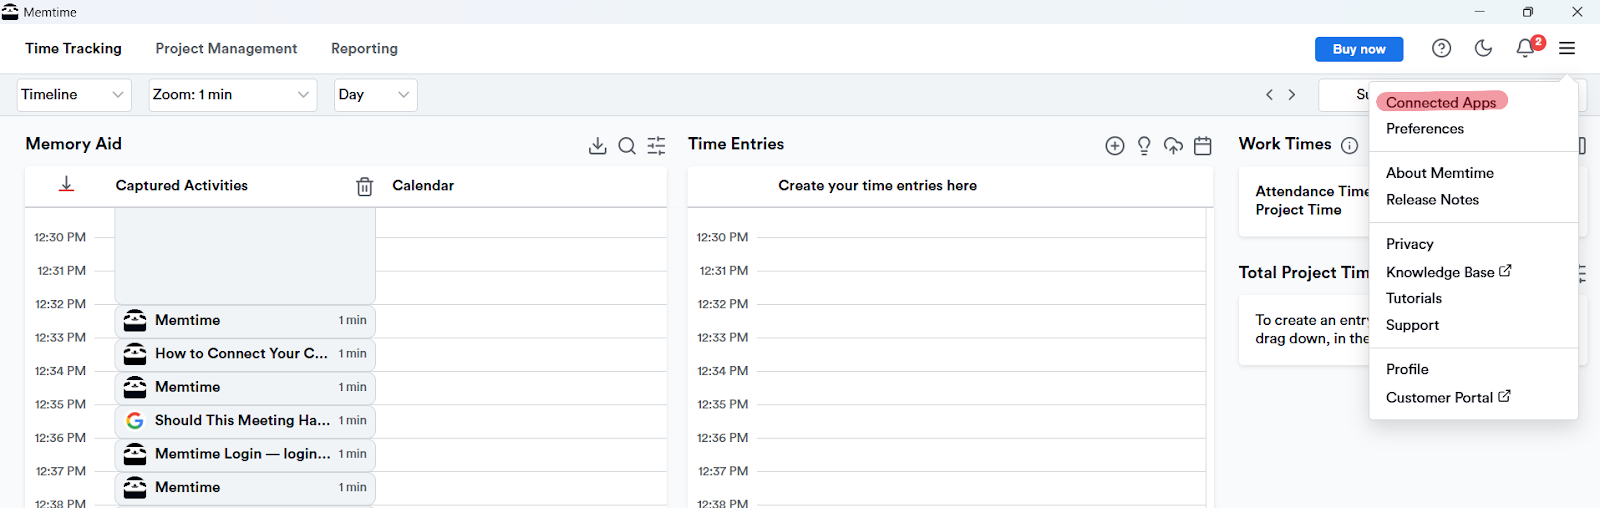Click external link icon beside Customer Portal
1600x508 pixels.
1504,396
